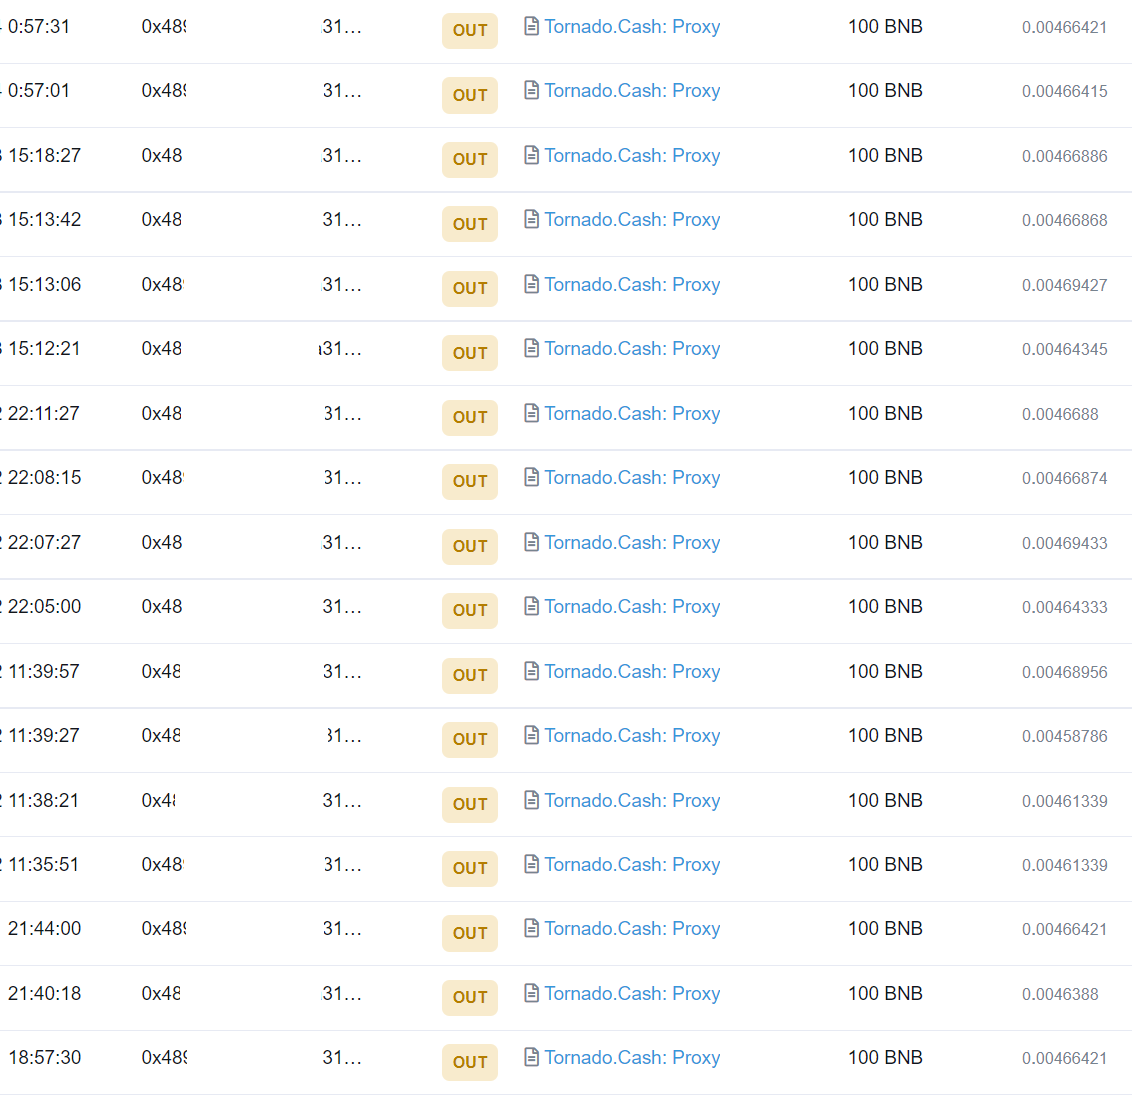
Task: Click the fee value 0.00458786
Action: click(x=1064, y=736)
